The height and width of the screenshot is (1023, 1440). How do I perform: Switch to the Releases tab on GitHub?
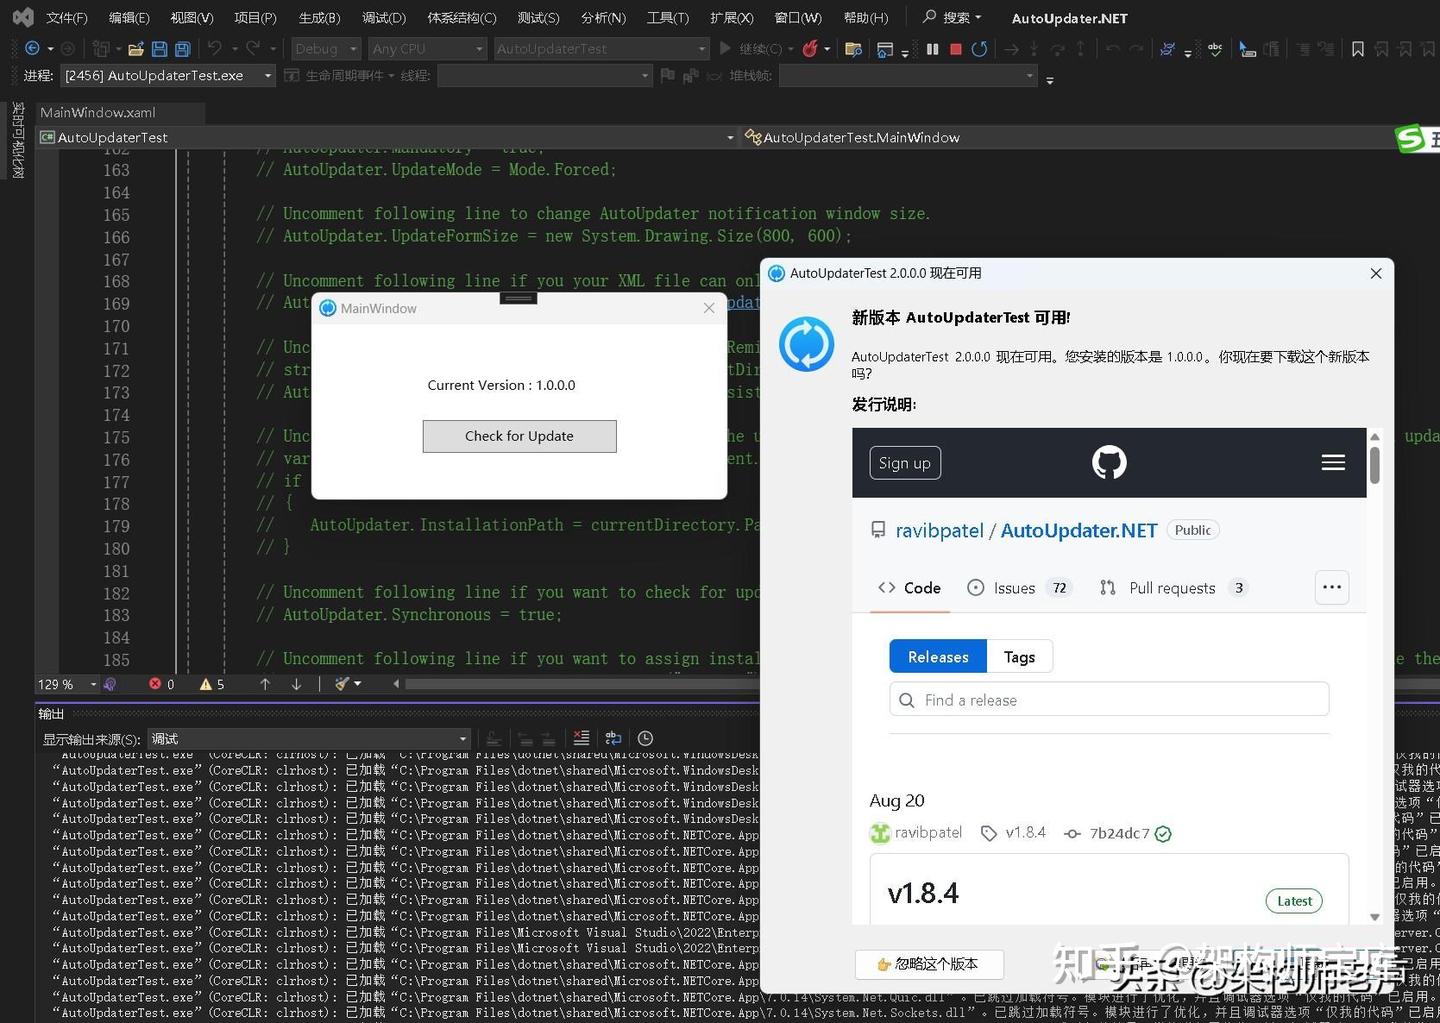[x=937, y=656]
